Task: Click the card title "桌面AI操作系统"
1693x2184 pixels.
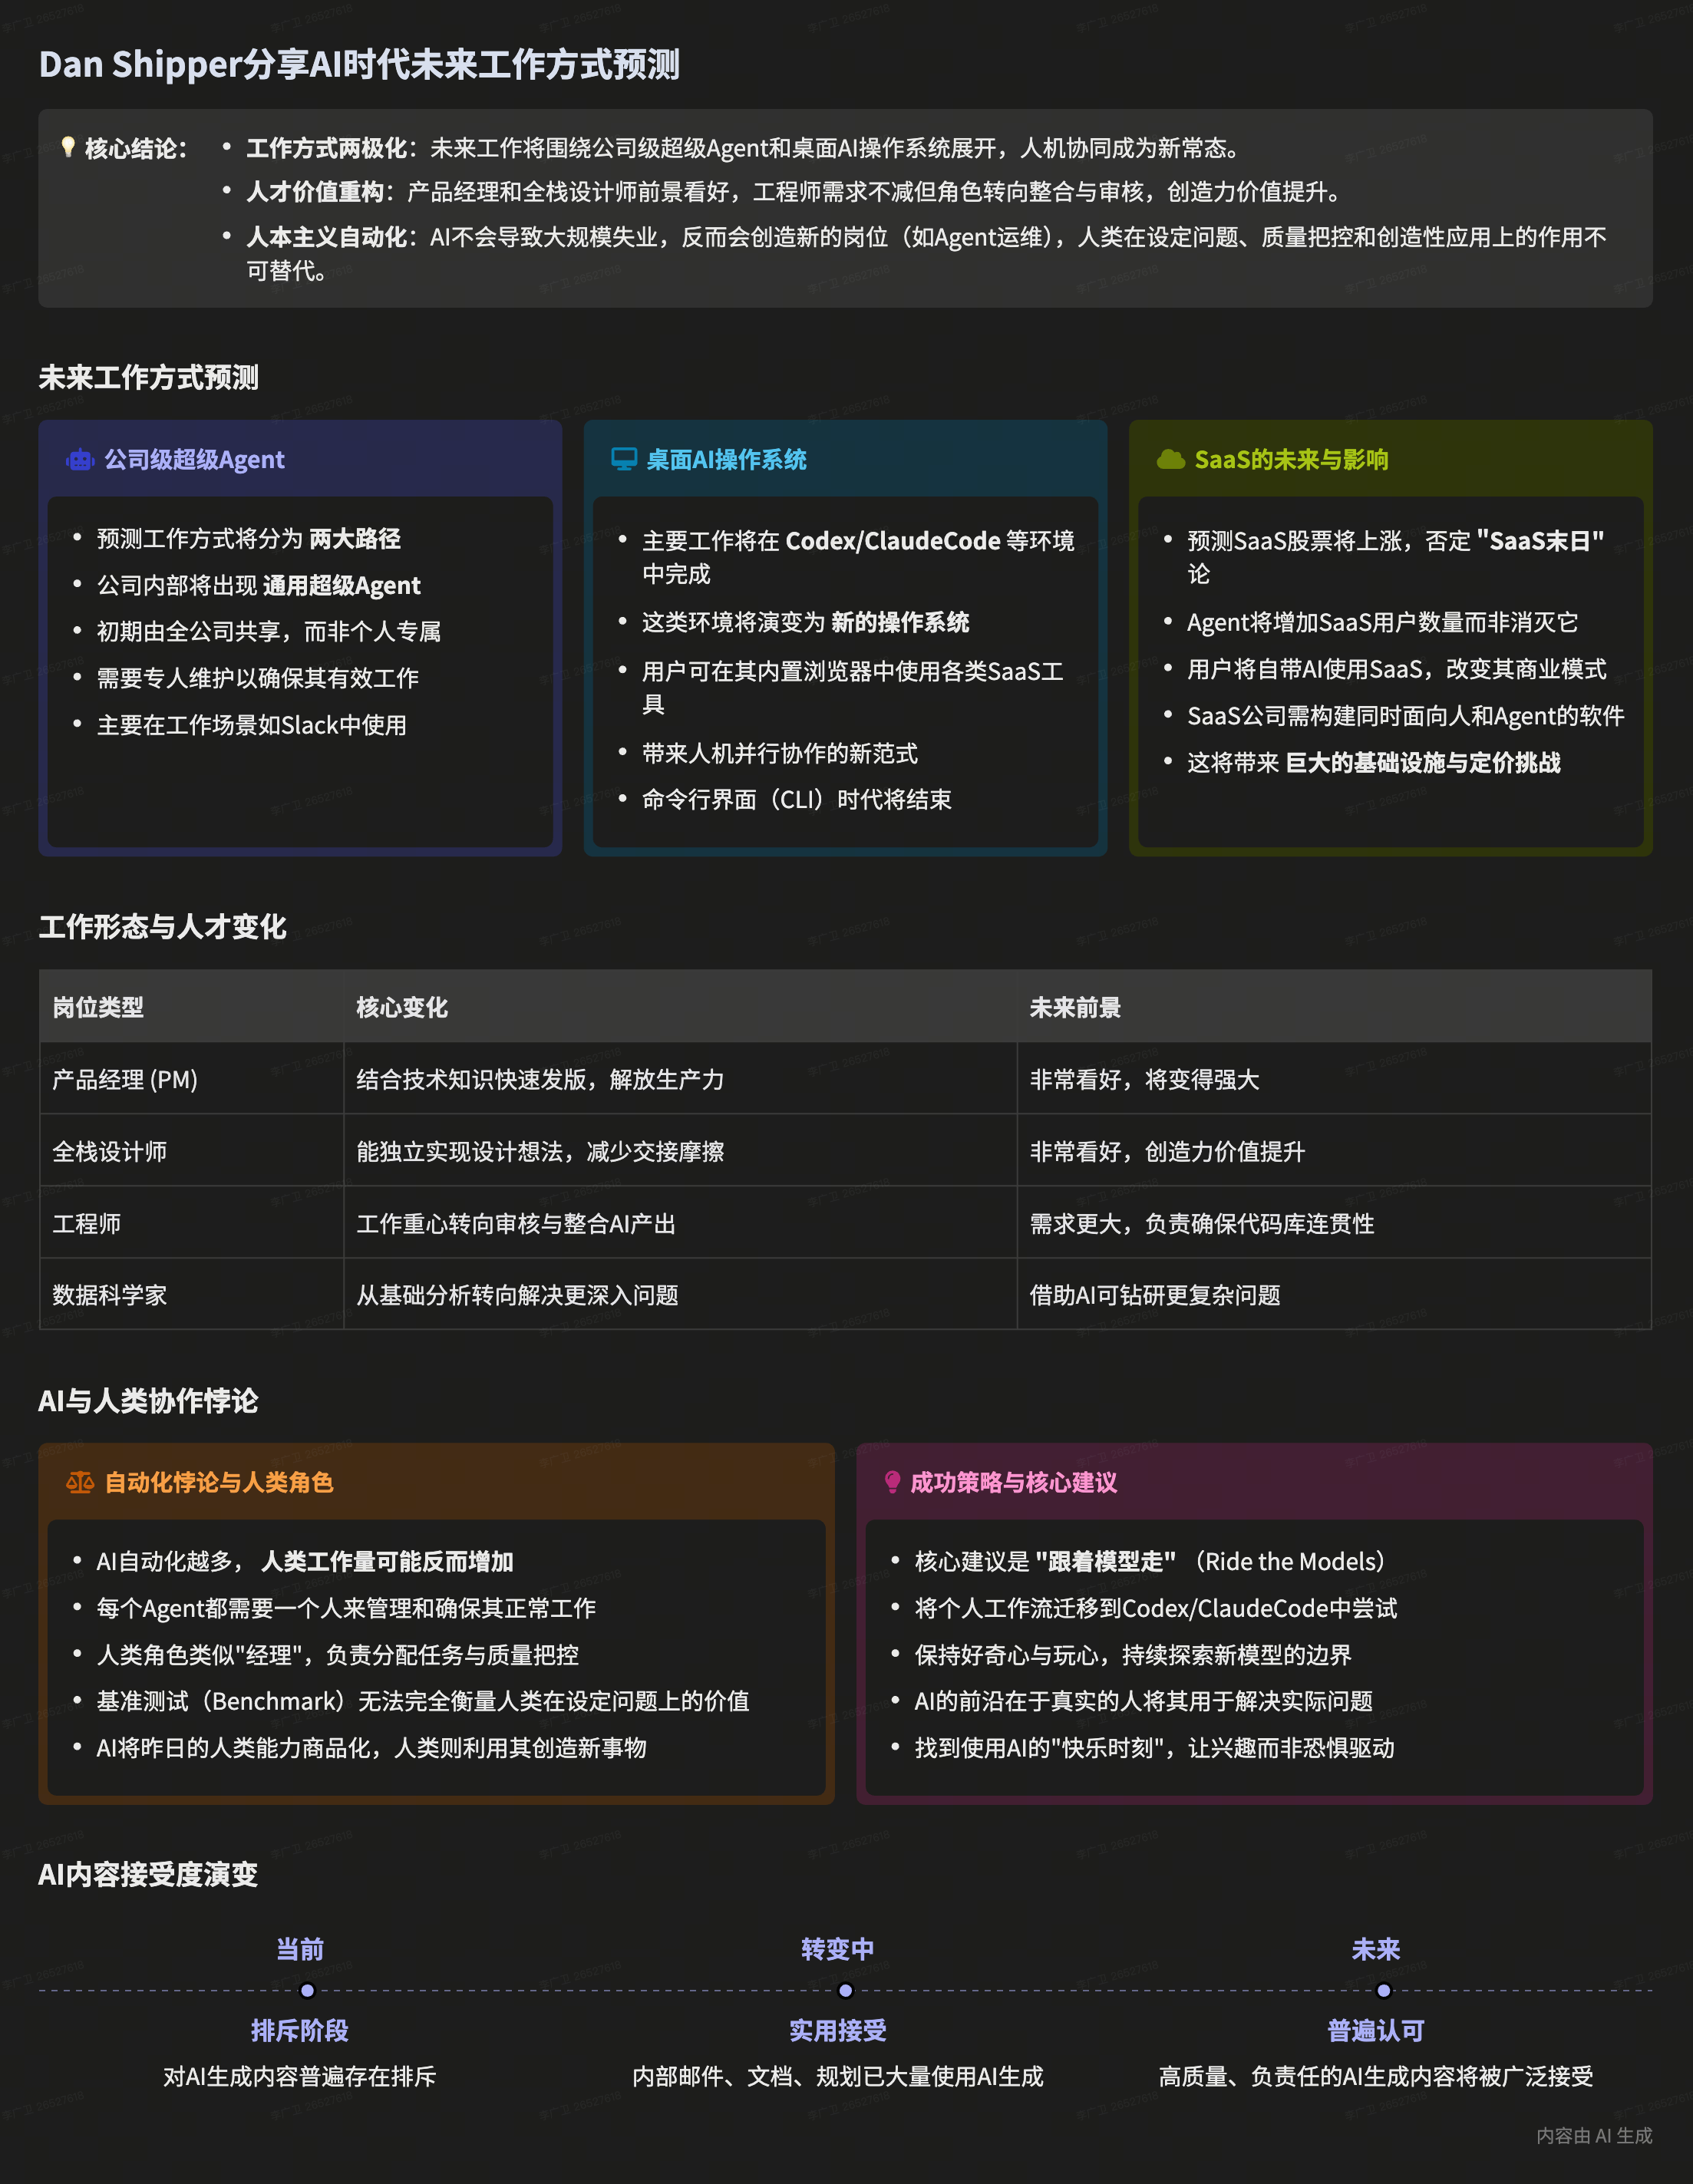Action: pos(727,460)
